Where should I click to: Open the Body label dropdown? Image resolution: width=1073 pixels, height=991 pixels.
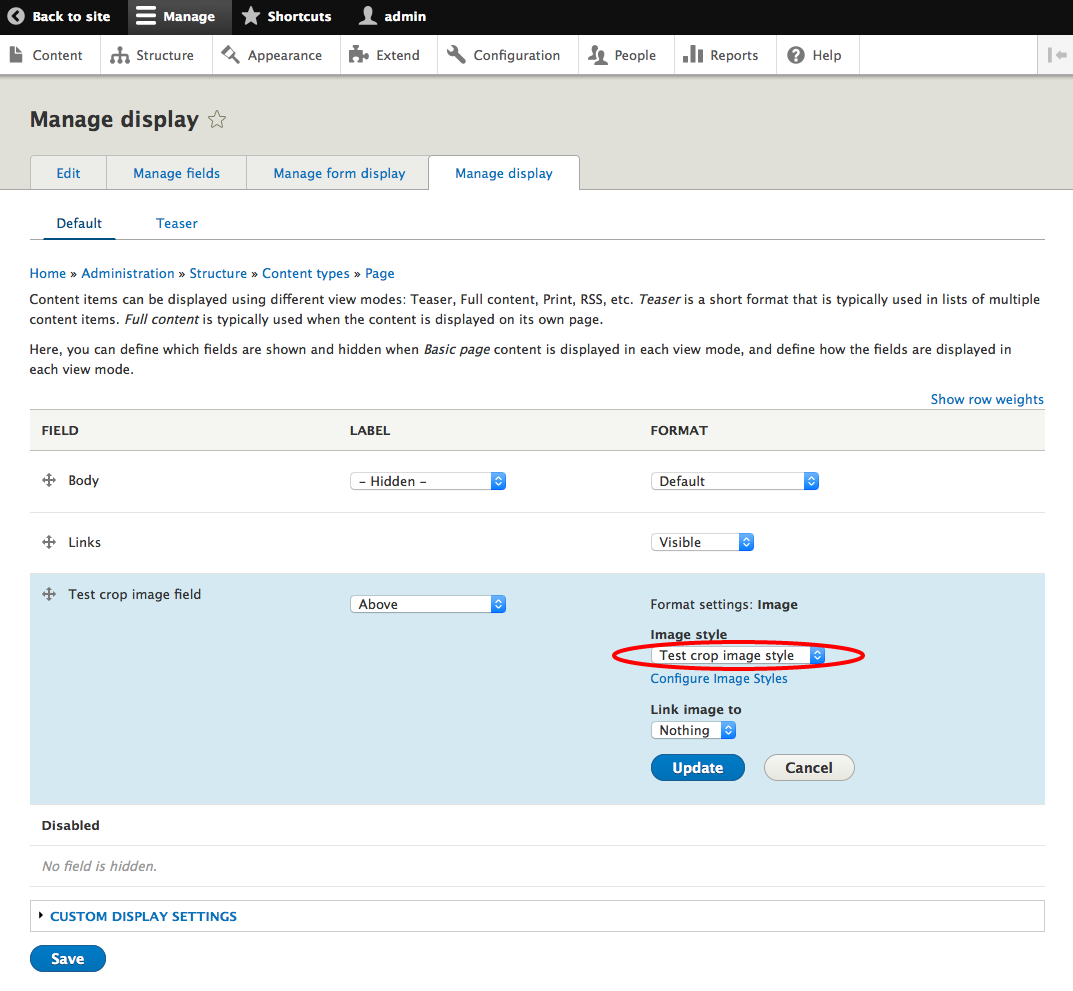coord(428,481)
